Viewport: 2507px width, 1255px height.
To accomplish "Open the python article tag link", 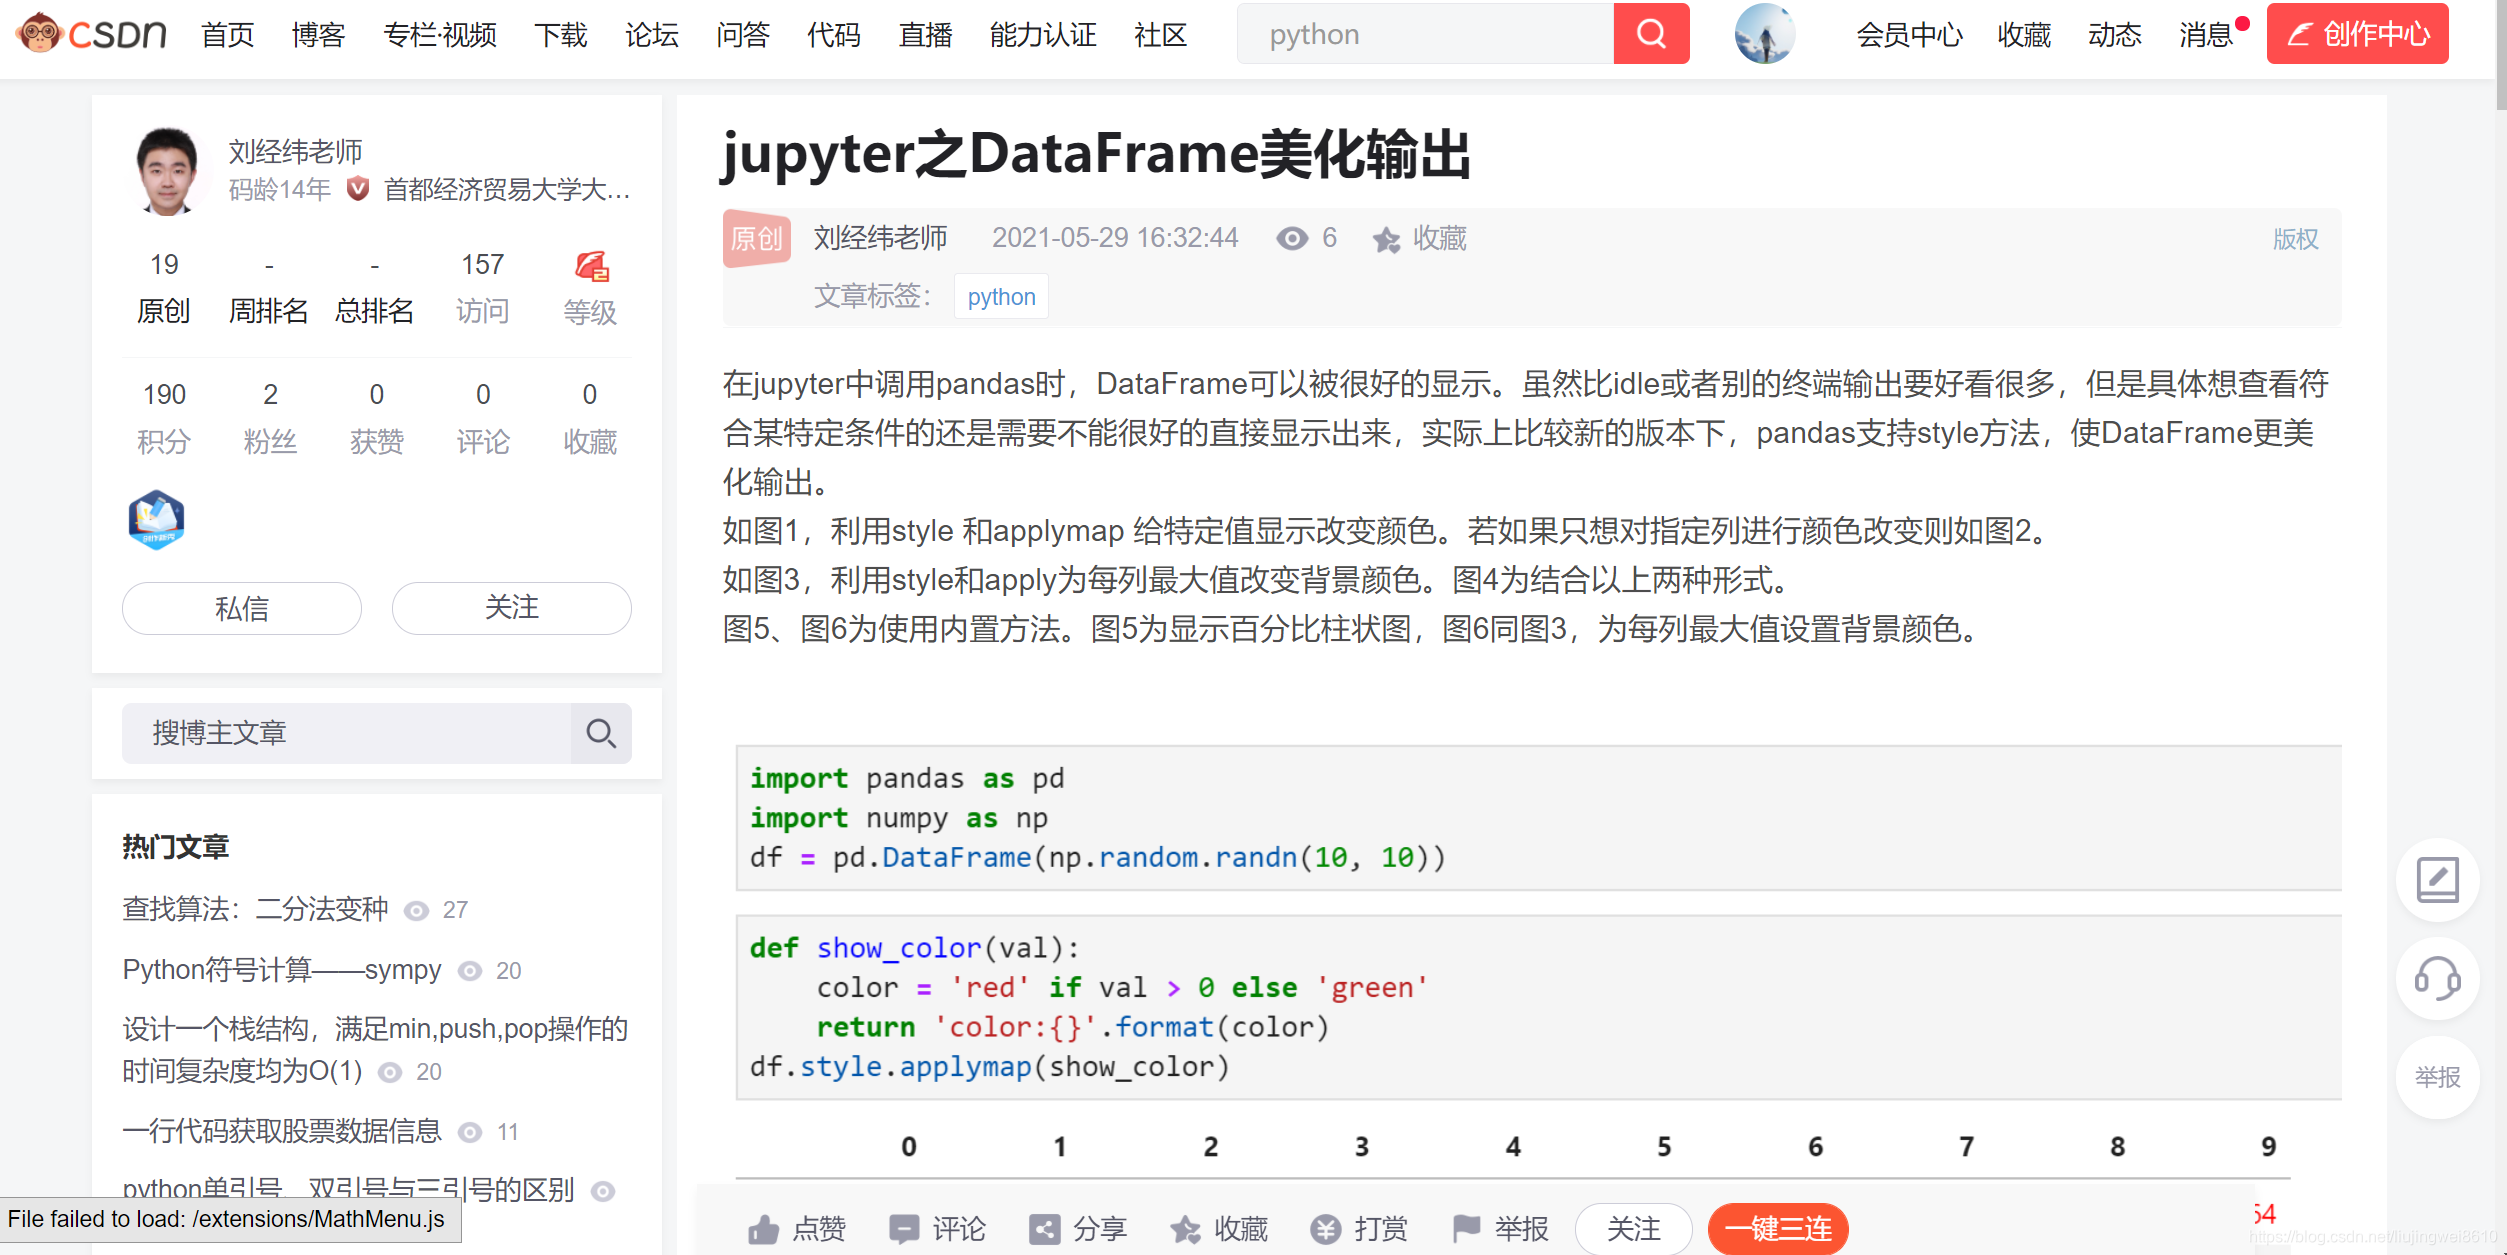I will click(x=1001, y=296).
